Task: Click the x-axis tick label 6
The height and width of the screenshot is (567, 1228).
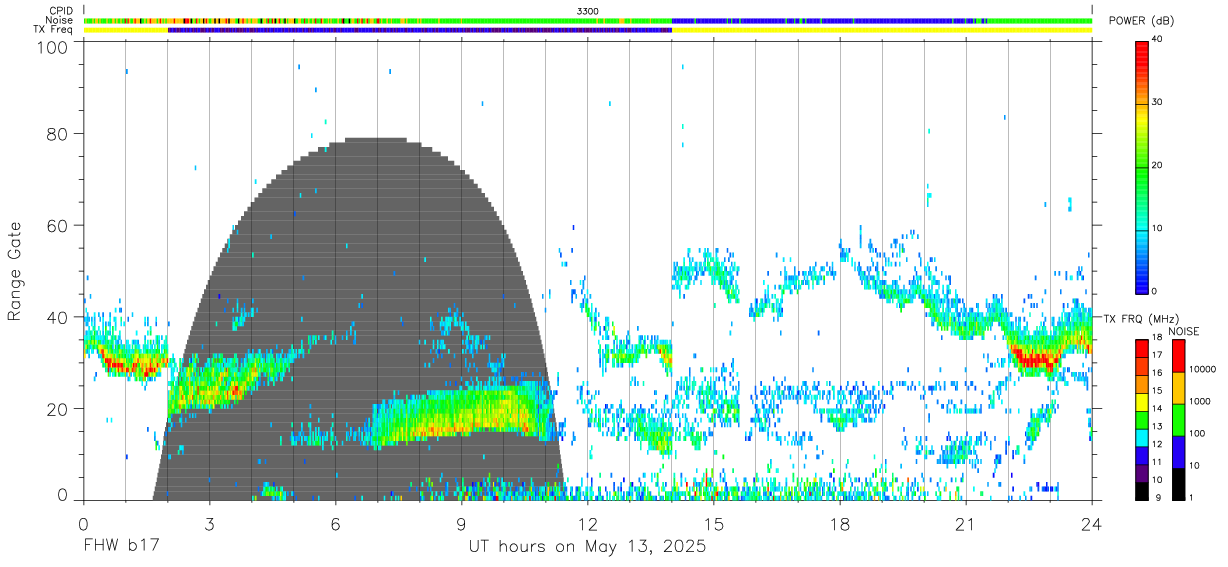Action: tap(335, 523)
